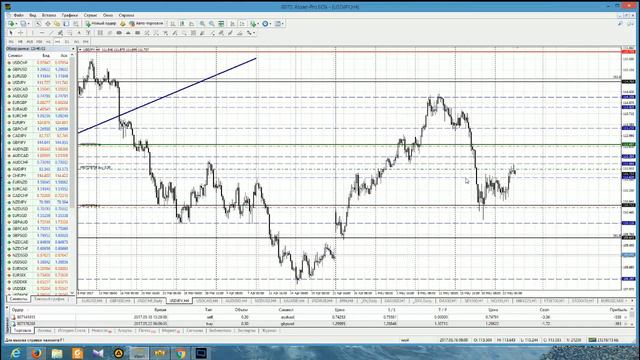Toggle chart auto scroll
This screenshot has height=360, width=640.
[x=232, y=24]
